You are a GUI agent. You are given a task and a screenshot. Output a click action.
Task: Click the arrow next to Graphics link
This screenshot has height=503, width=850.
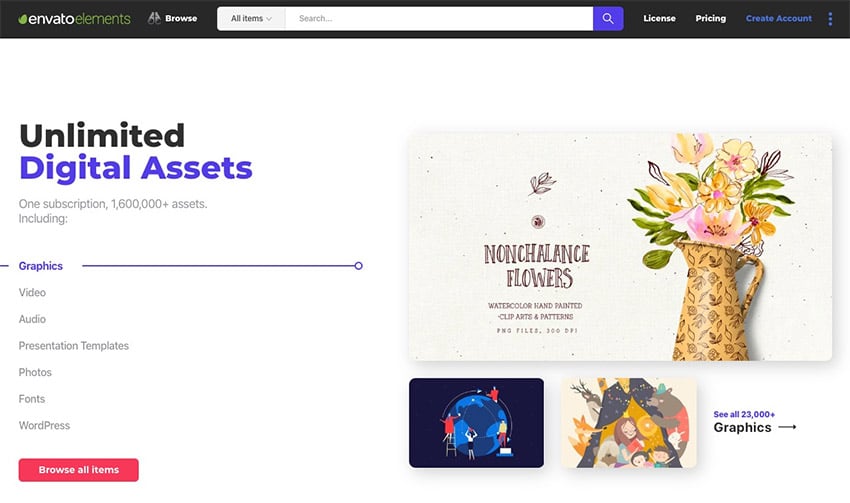coord(787,427)
